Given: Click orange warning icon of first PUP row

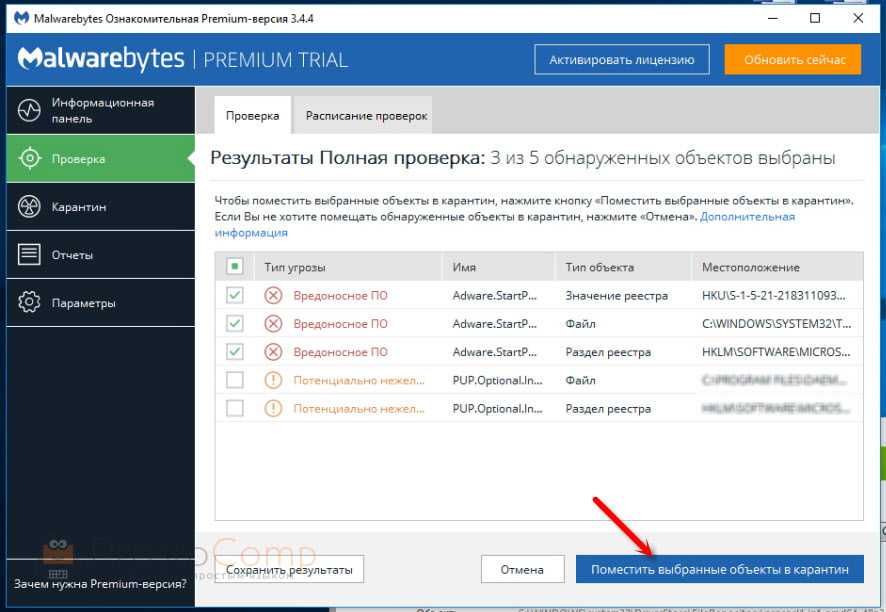Looking at the screenshot, I should click(x=273, y=380).
